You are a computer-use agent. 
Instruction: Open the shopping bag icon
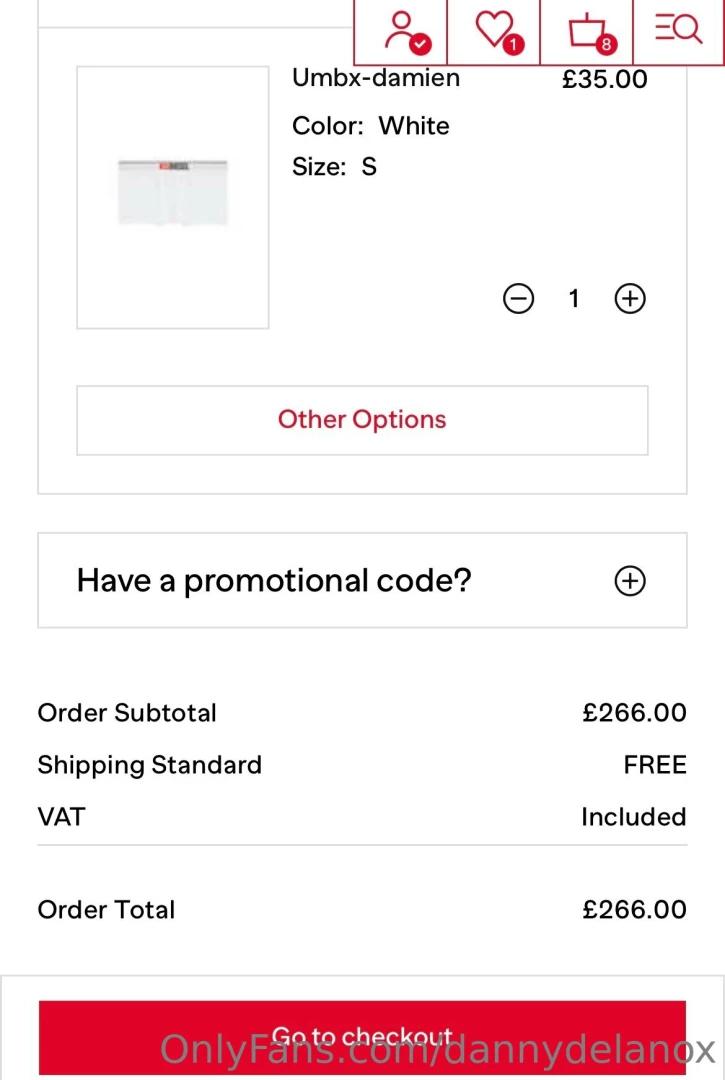click(588, 31)
